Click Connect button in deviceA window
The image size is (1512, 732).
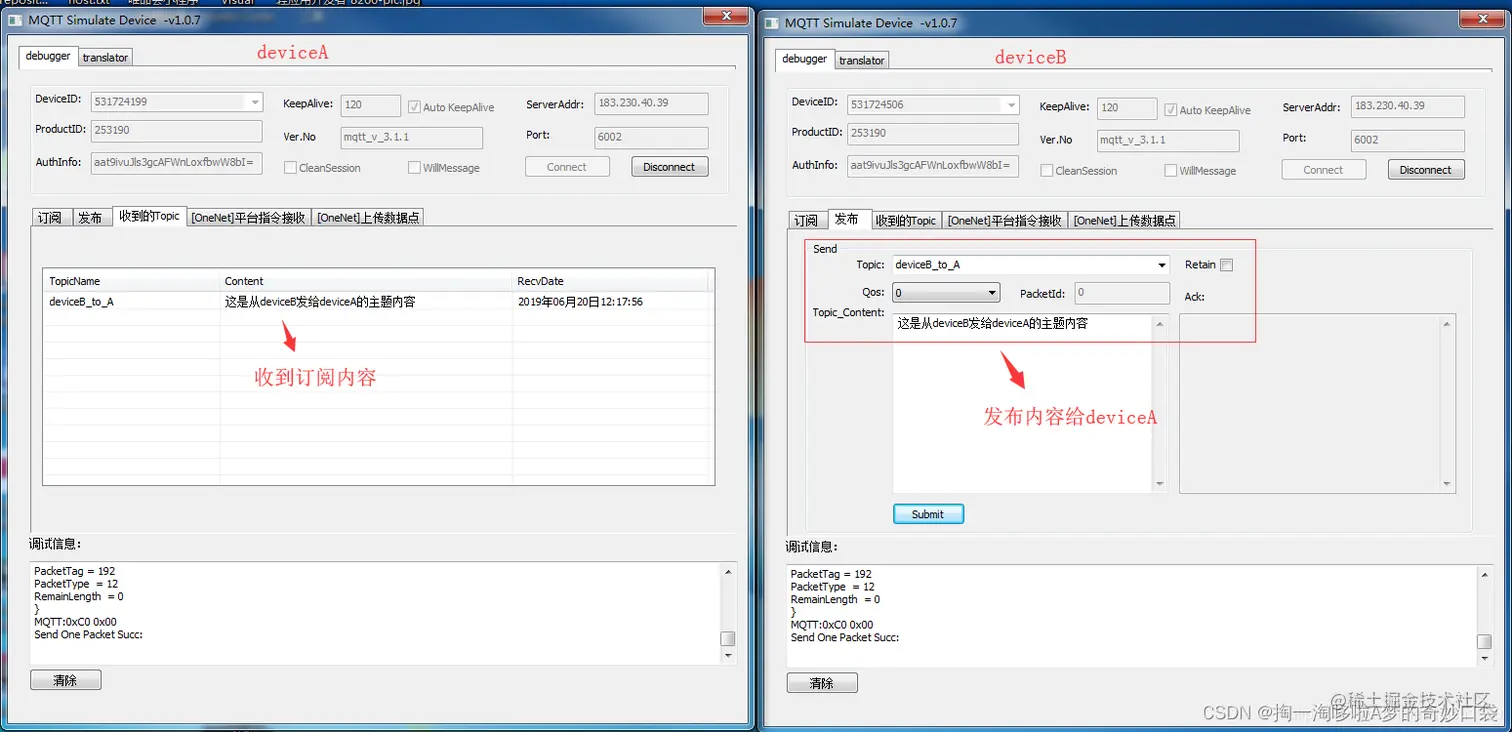tap(567, 167)
